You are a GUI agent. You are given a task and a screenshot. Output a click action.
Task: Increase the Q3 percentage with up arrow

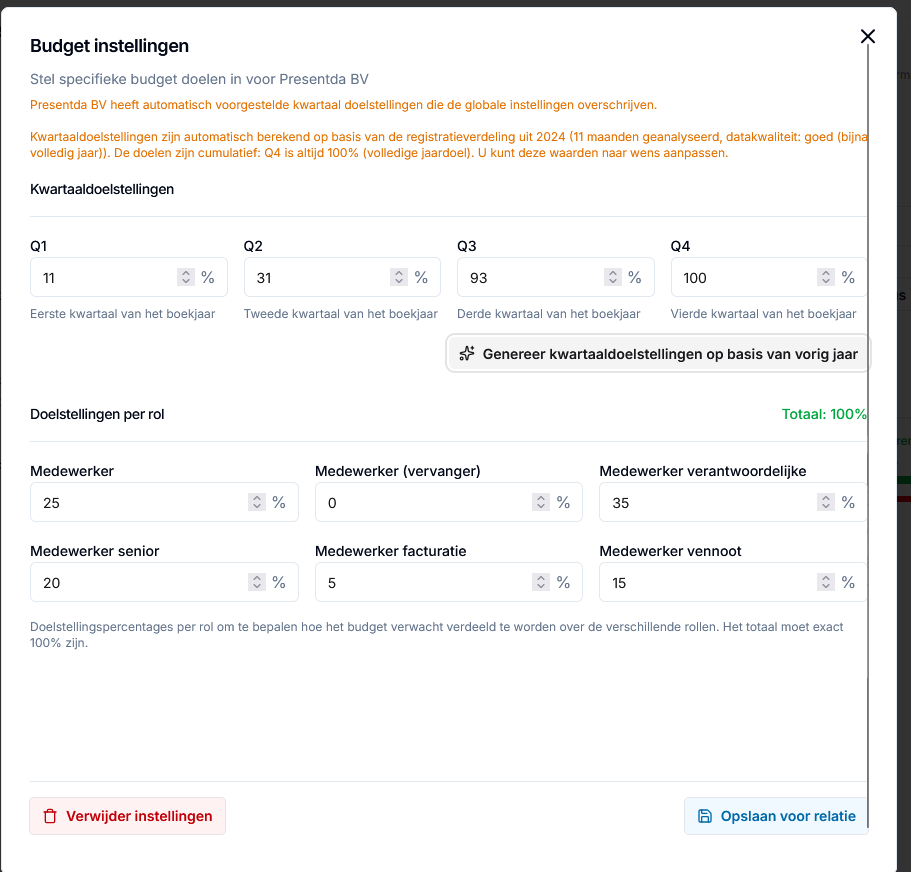(x=612, y=273)
